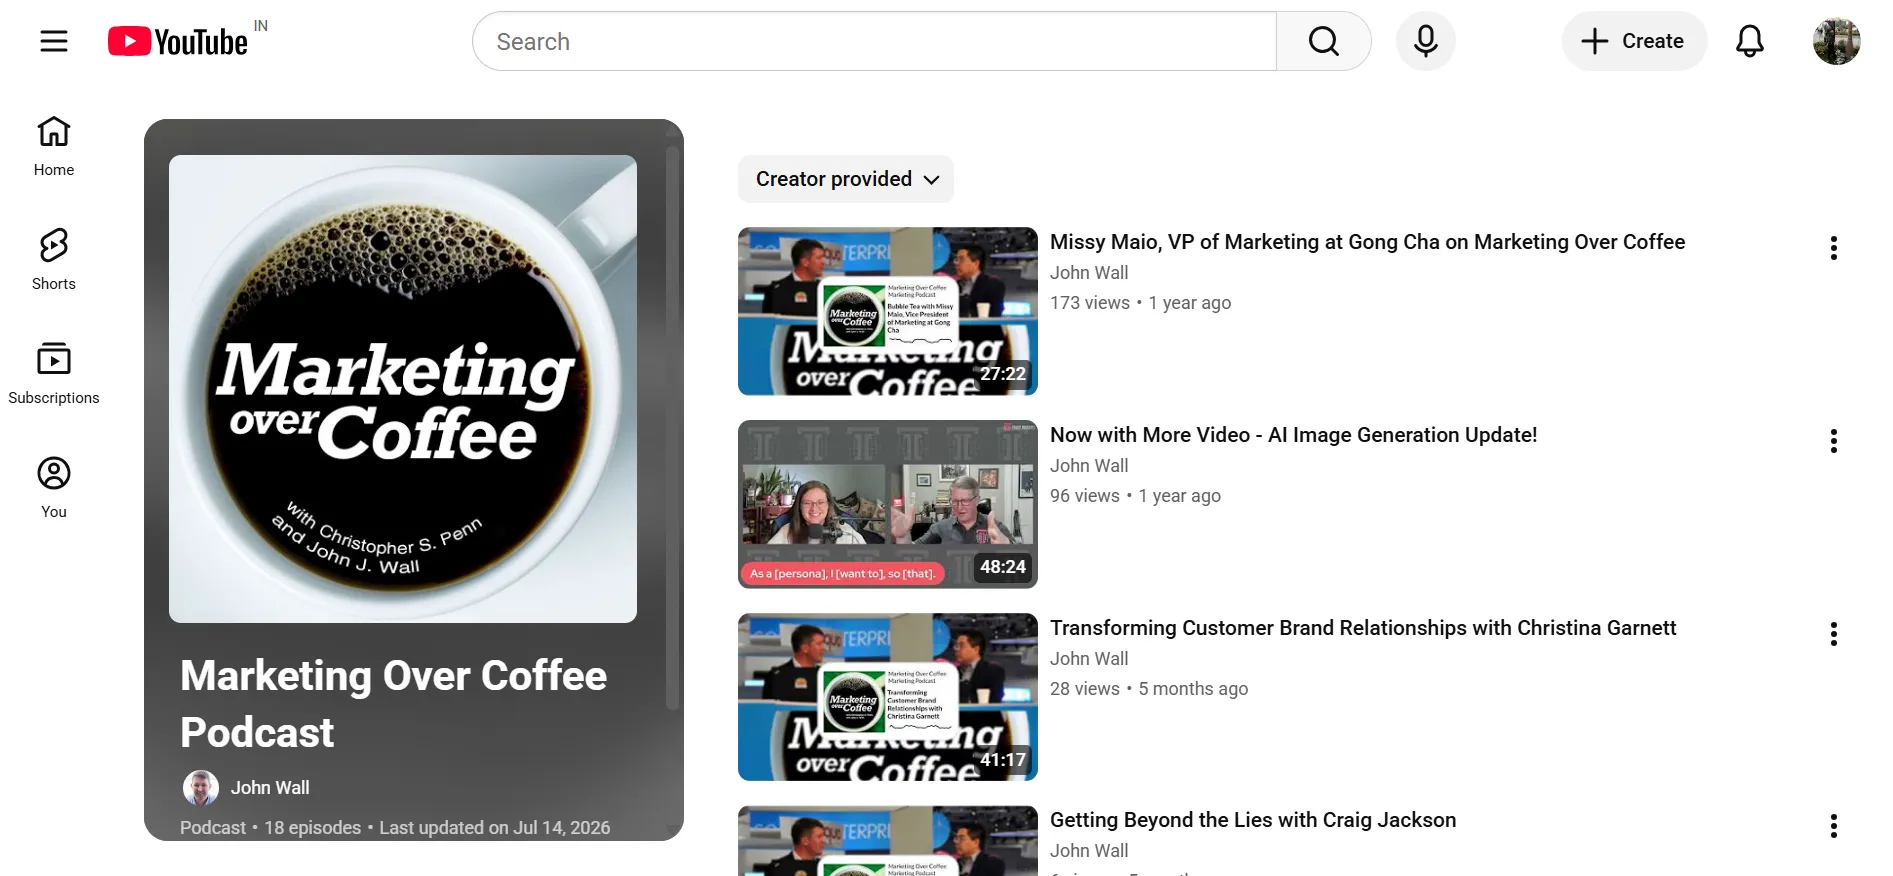The height and width of the screenshot is (876, 1893).
Task: Expand the Creator provided sort dropdown
Action: point(846,179)
